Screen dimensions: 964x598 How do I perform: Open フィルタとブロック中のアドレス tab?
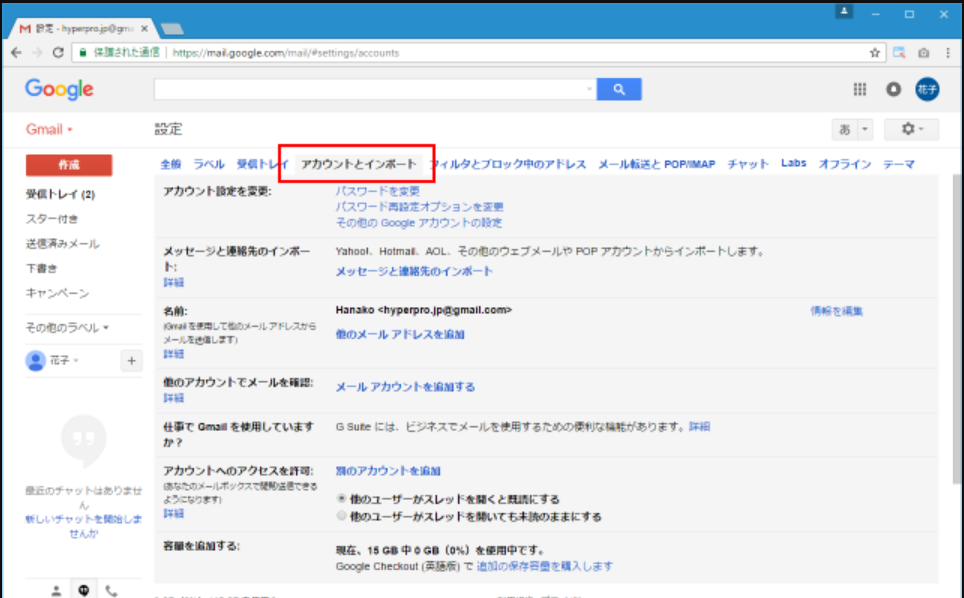[x=507, y=164]
